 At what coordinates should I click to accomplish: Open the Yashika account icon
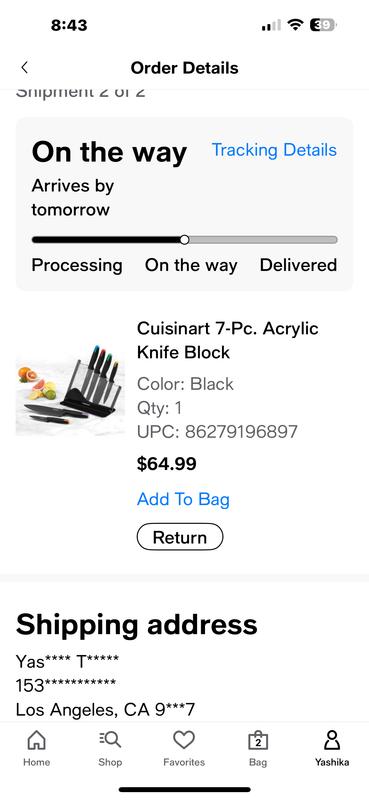(x=332, y=740)
